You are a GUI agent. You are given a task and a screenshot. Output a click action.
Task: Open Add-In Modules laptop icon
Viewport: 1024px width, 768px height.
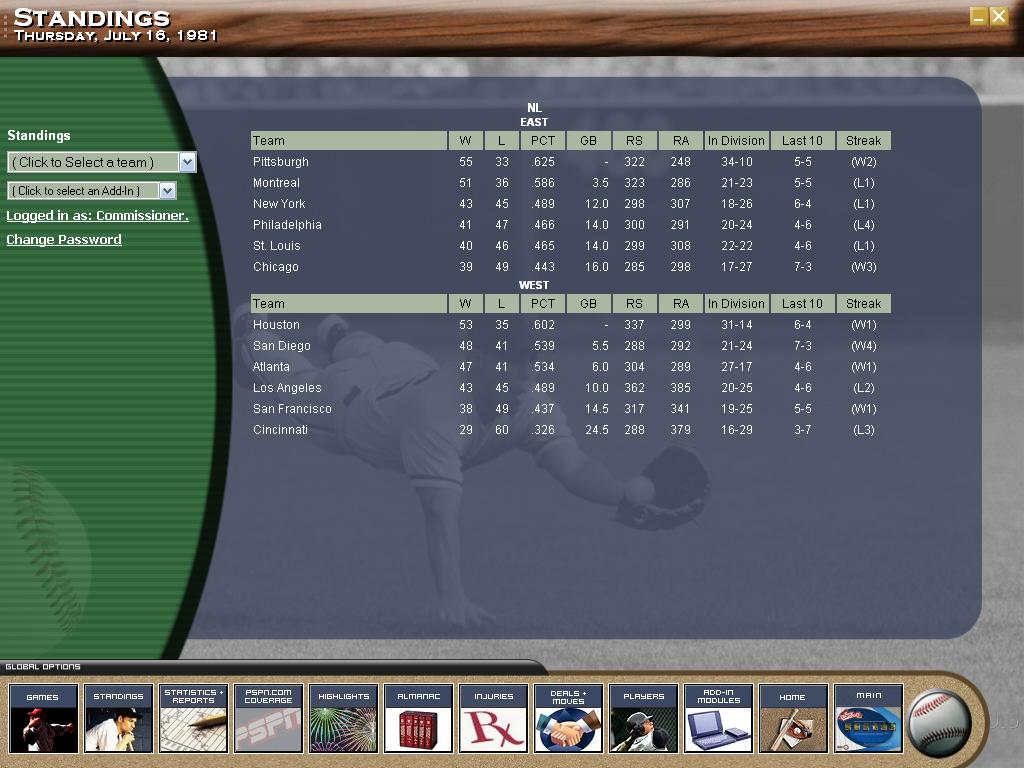coord(718,718)
